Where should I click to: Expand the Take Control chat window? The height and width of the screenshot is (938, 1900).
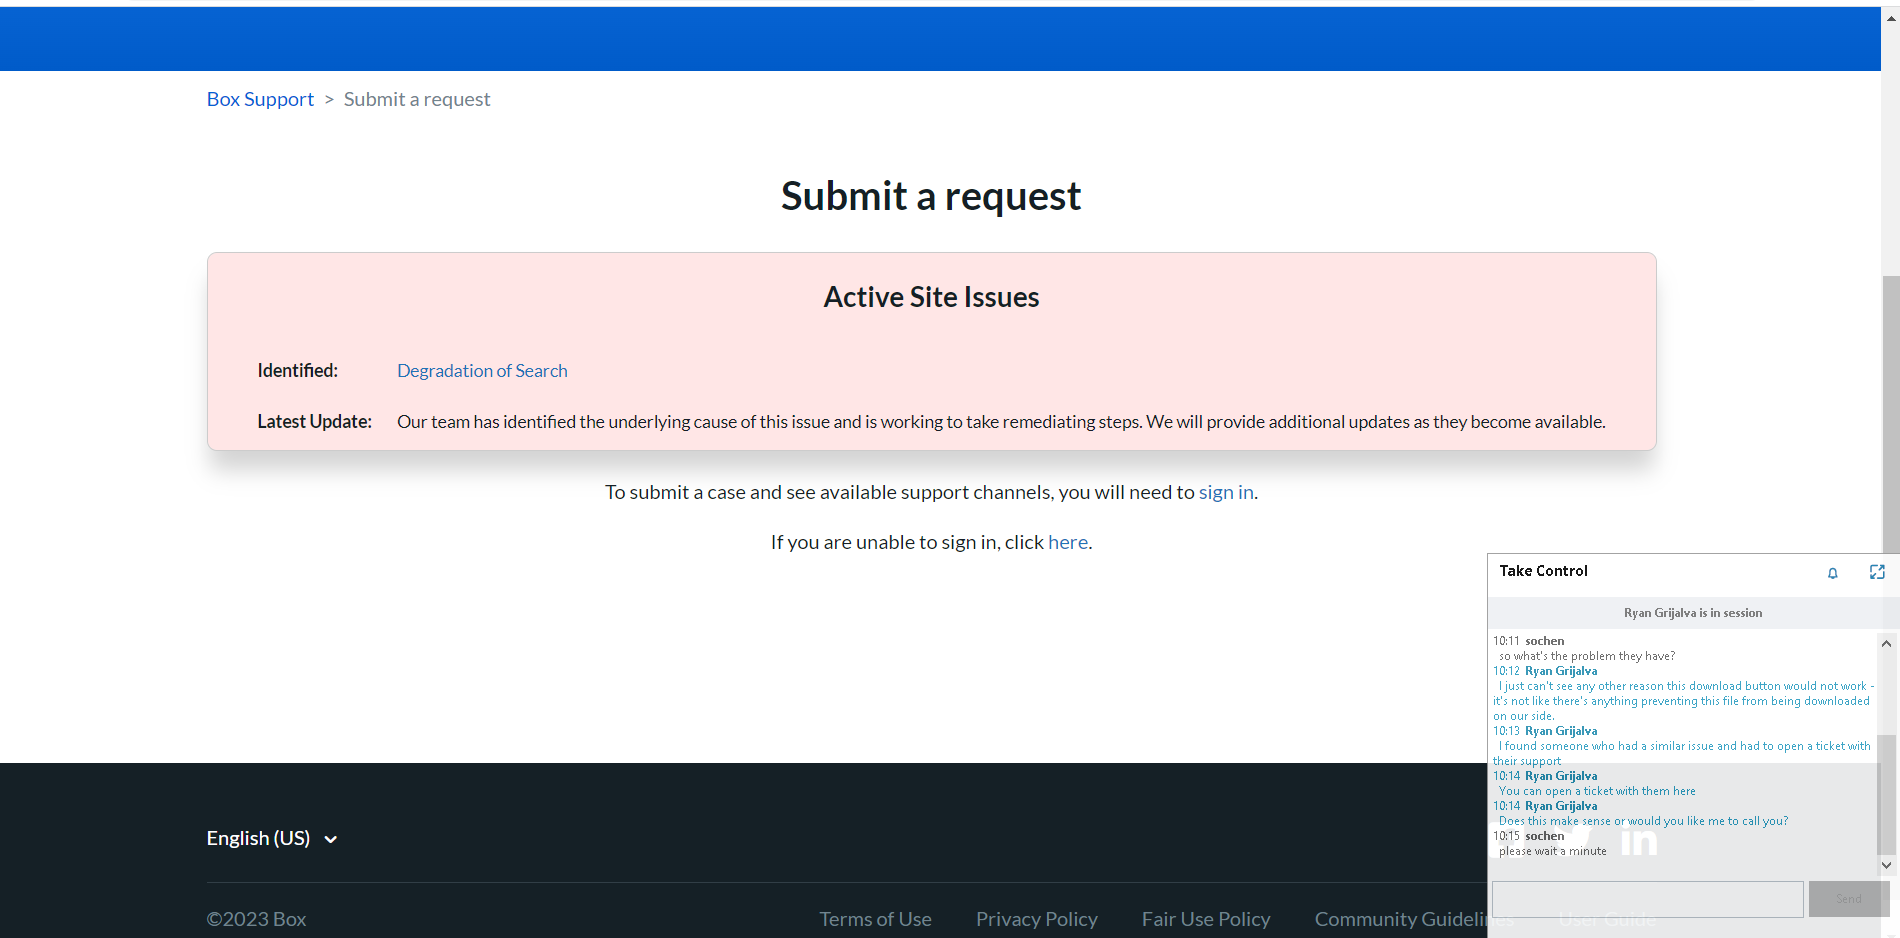tap(1876, 572)
